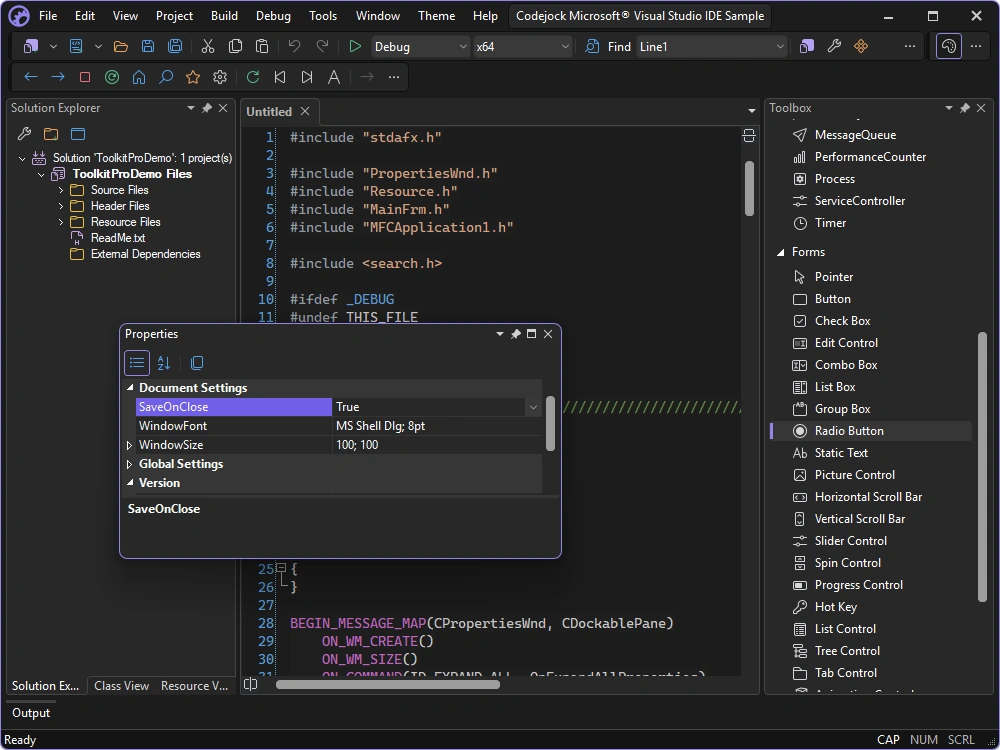This screenshot has width=1000, height=750.
Task: Open the Tools menu
Action: [323, 16]
